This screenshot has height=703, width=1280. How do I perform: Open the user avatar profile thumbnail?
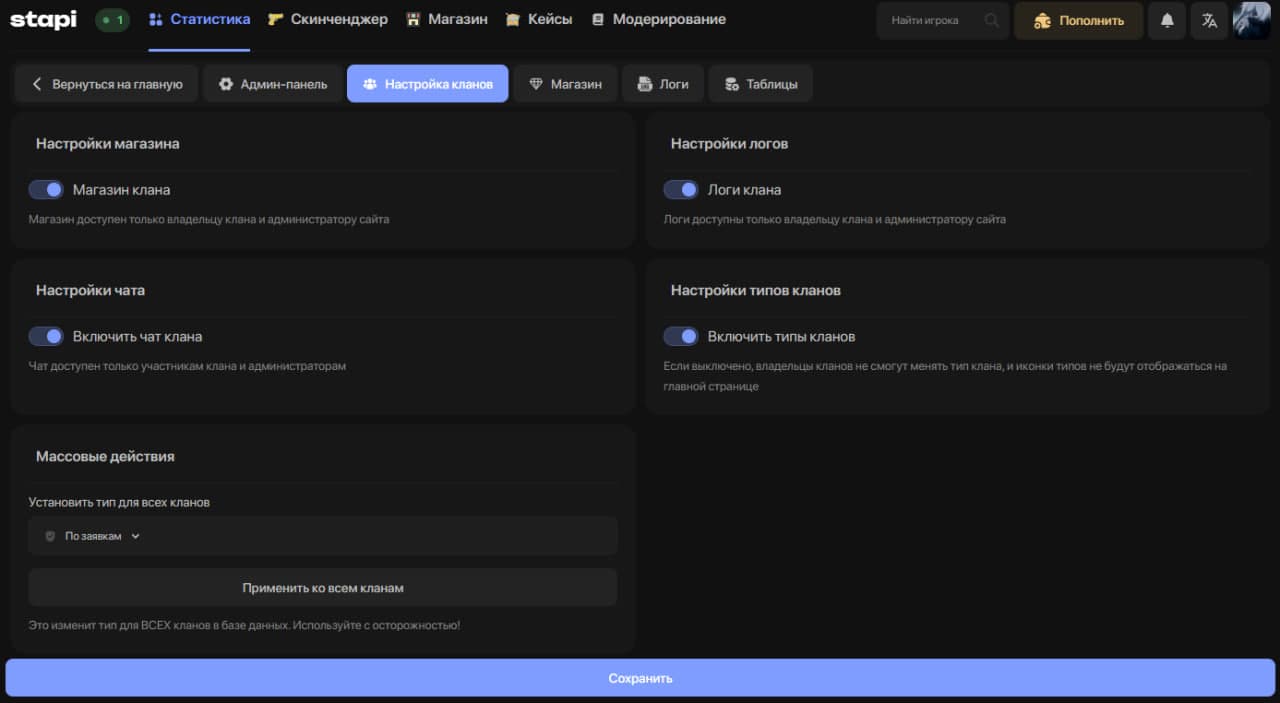(x=1251, y=20)
